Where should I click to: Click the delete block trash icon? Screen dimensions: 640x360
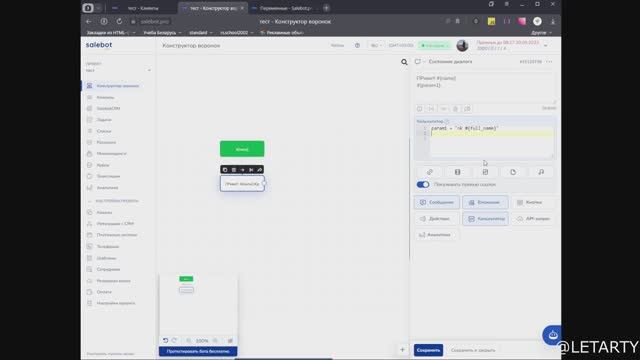[233, 170]
